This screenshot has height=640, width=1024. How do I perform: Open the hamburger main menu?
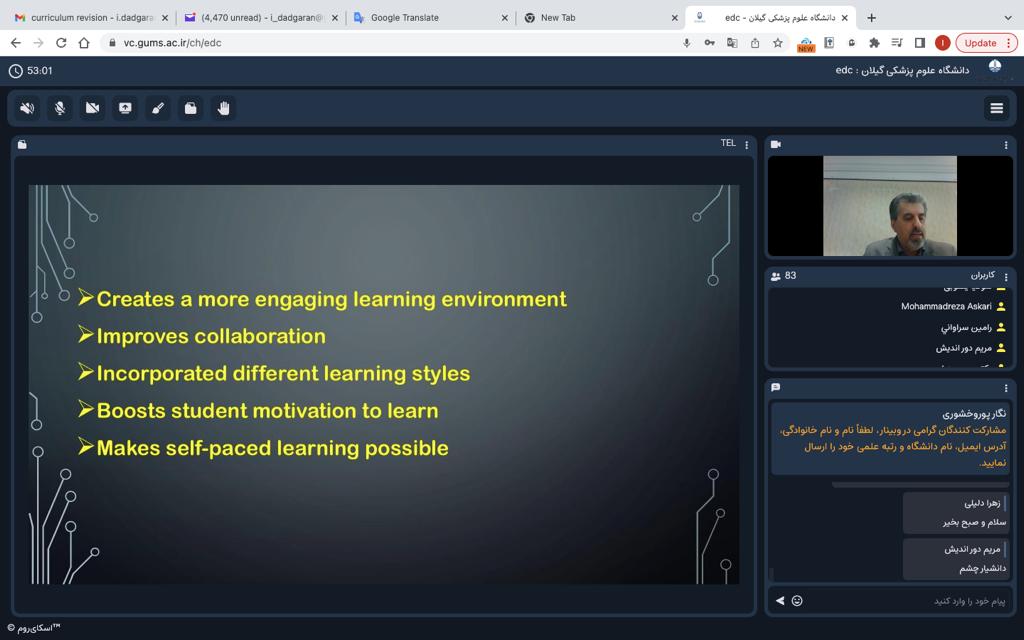(996, 108)
